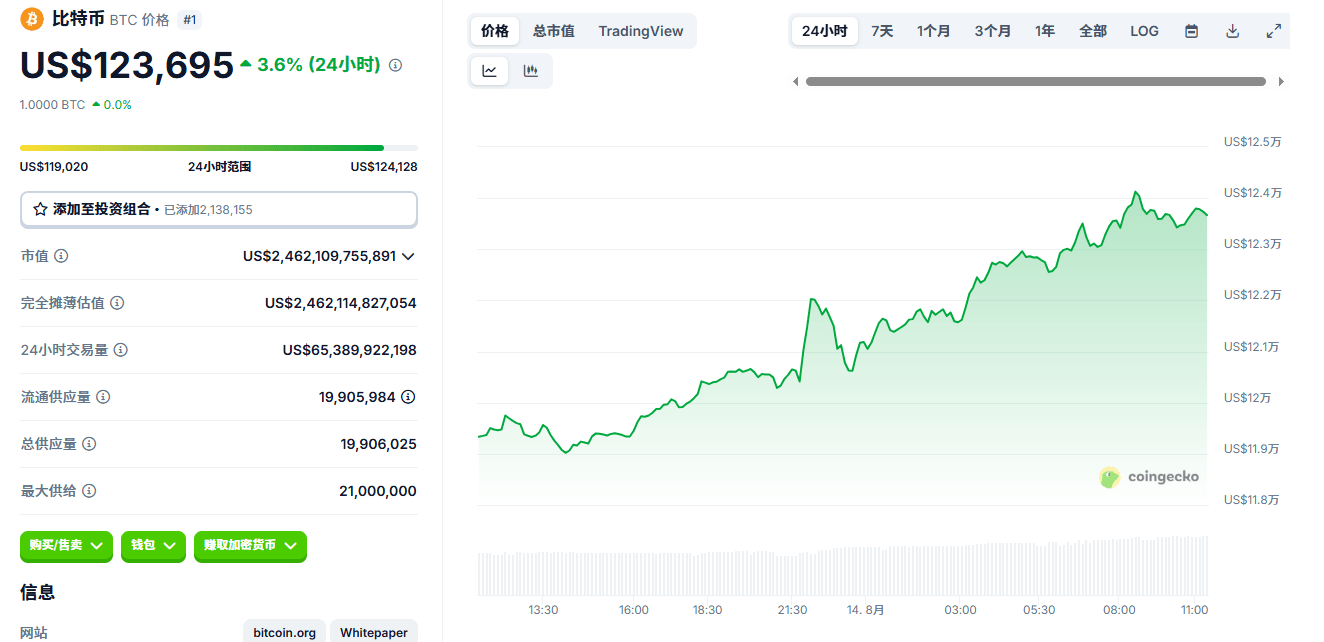1324x642 pixels.
Task: Download the chart data
Action: tap(1233, 31)
